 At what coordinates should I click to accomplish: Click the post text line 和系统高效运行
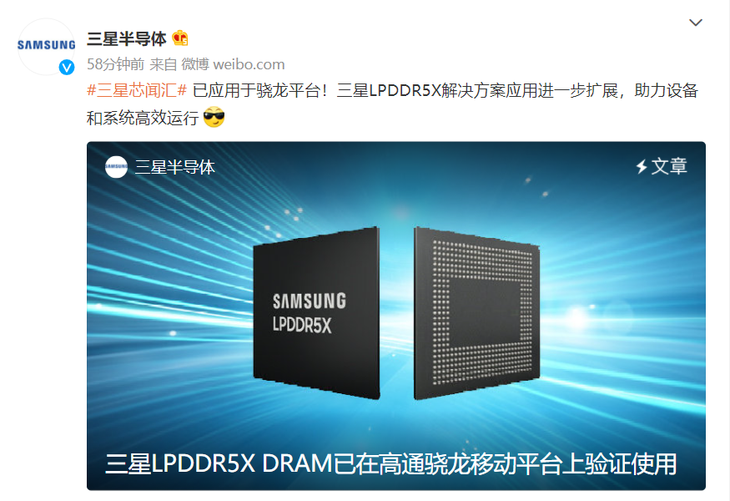(x=142, y=118)
